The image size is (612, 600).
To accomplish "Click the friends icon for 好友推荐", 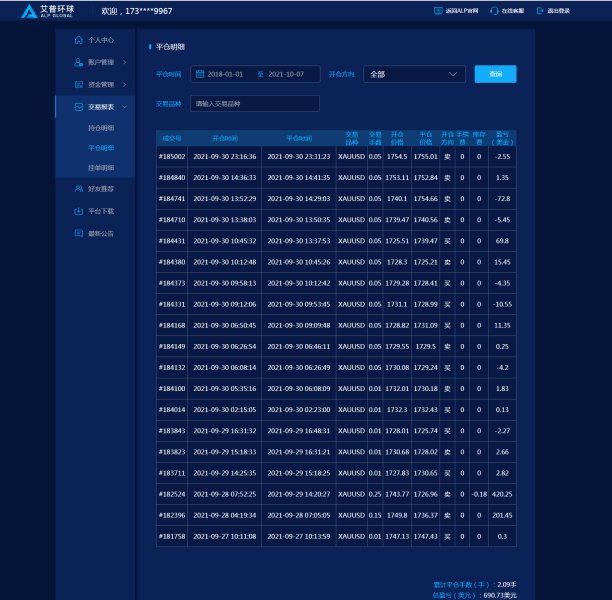I will pos(78,189).
